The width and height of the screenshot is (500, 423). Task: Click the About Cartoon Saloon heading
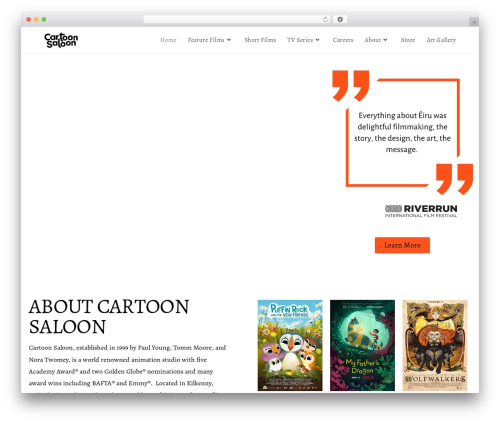(109, 317)
